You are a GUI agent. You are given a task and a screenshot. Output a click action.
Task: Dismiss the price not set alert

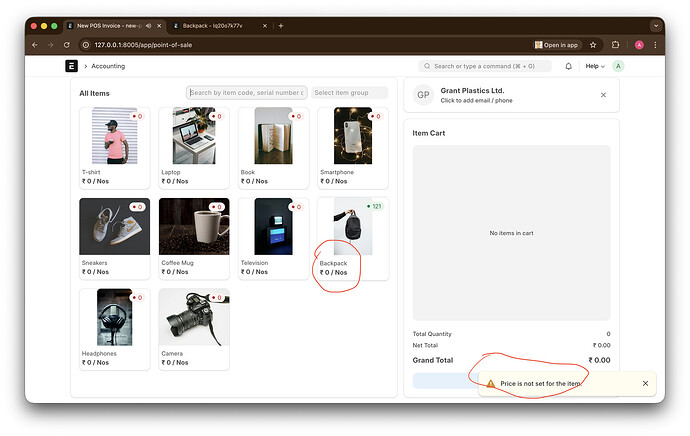pos(645,383)
